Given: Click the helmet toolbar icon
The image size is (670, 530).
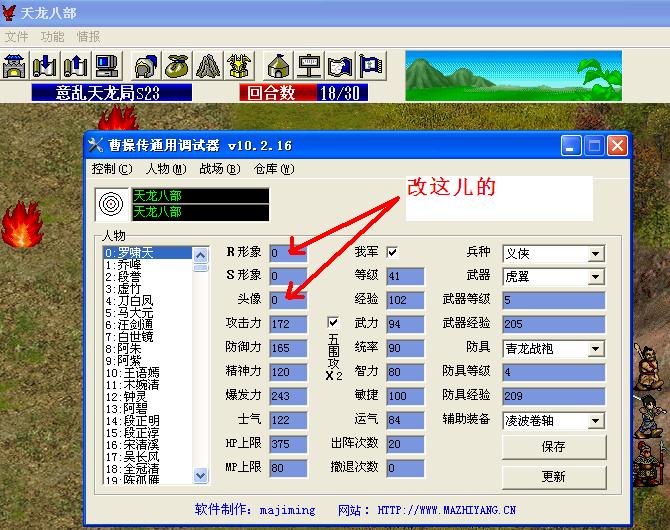Looking at the screenshot, I should [x=146, y=65].
